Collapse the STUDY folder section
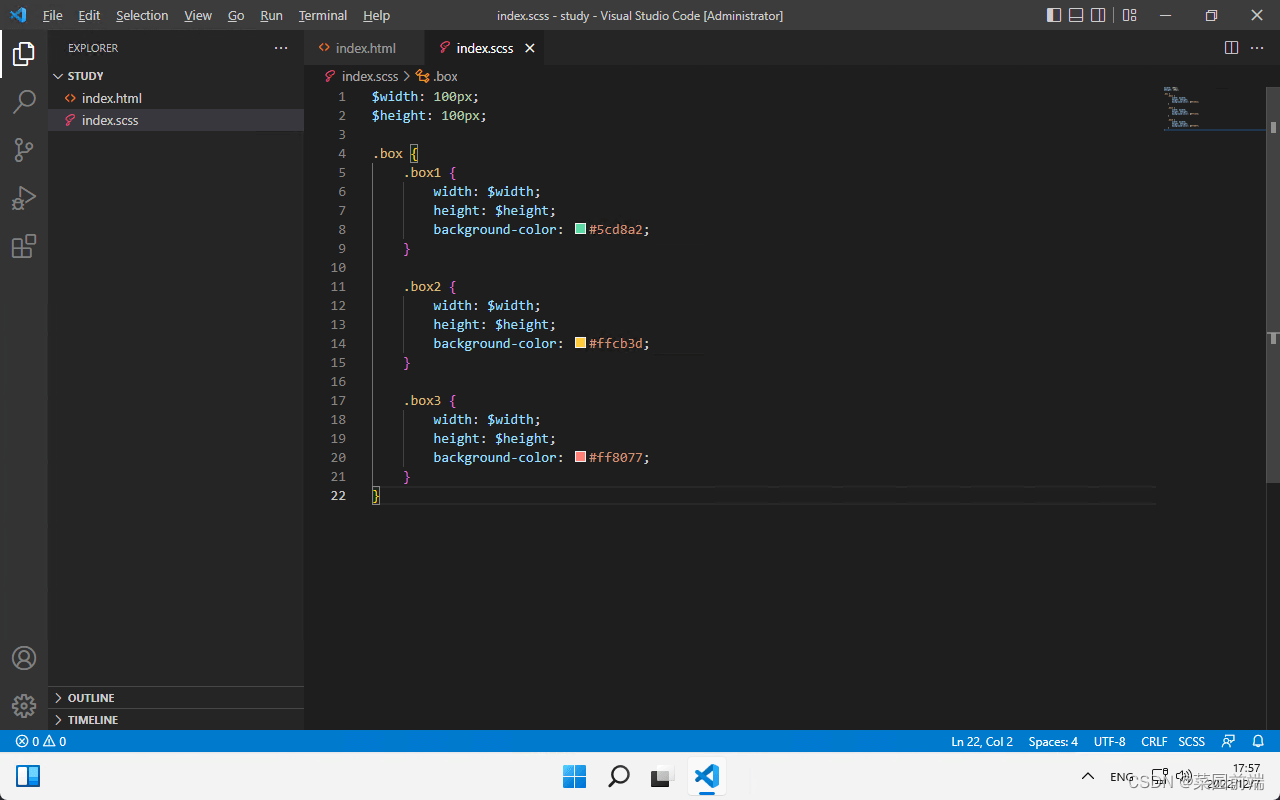This screenshot has height=800, width=1280. point(176,76)
